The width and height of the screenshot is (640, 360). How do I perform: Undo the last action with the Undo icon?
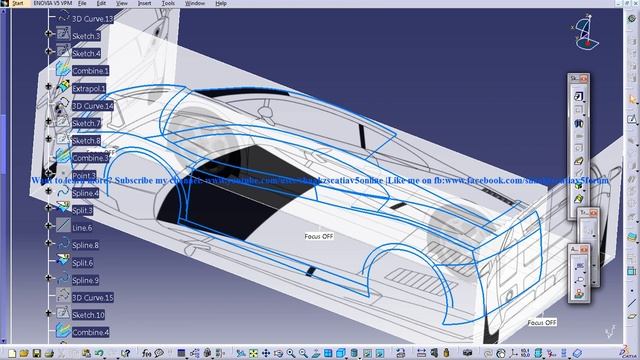click(x=99, y=353)
